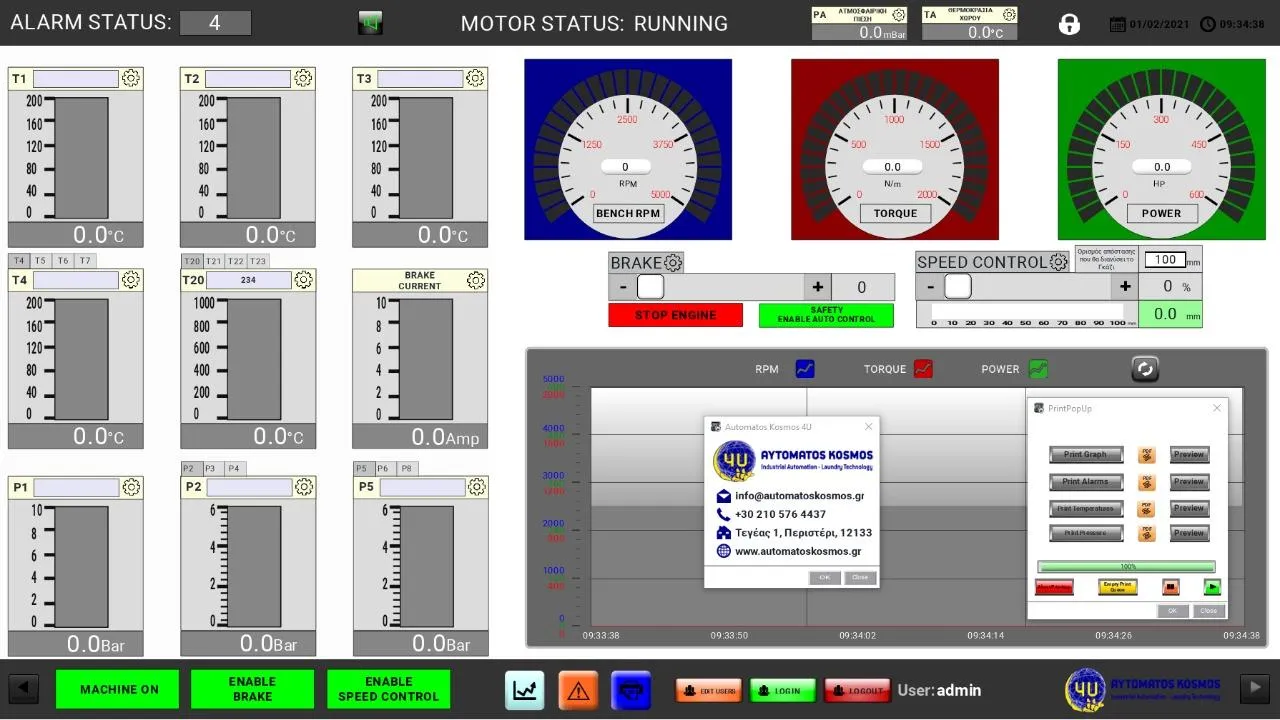Open the alarm warning triangle icon
1280x720 pixels.
[577, 690]
